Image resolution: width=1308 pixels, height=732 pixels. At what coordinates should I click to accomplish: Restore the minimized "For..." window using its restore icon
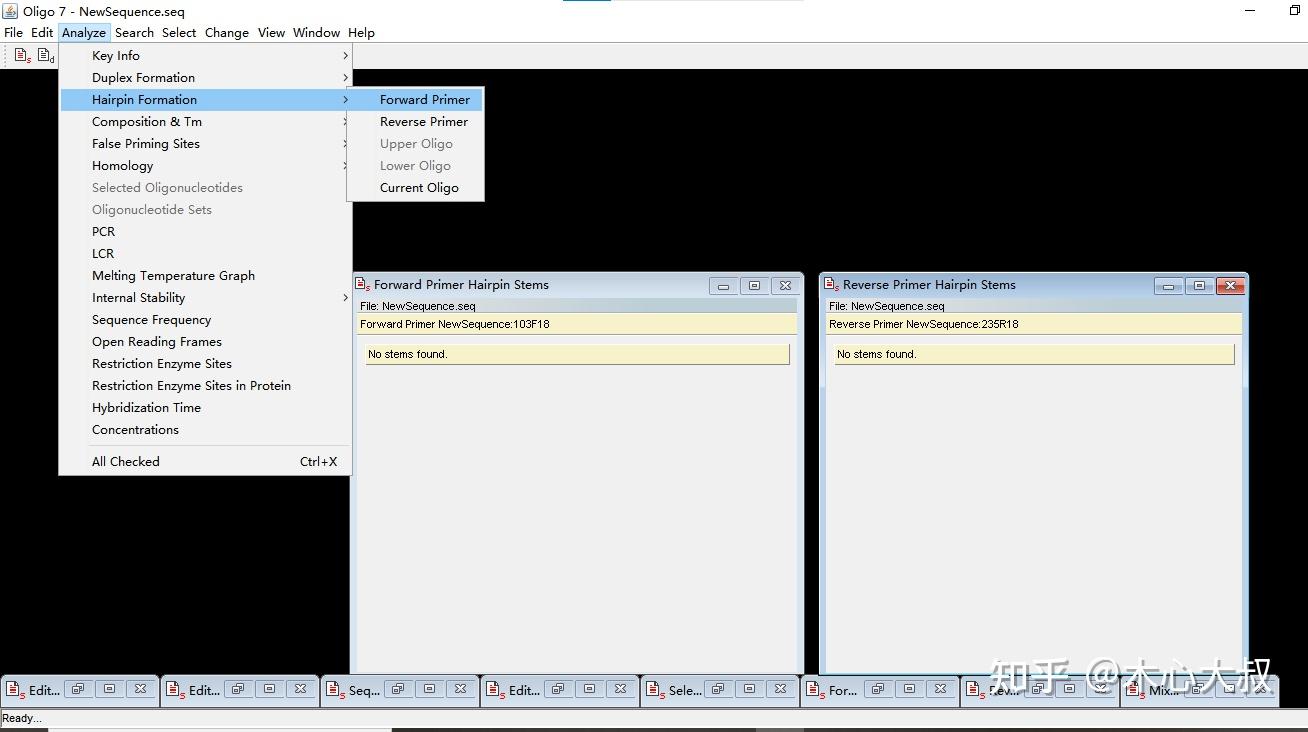(877, 689)
